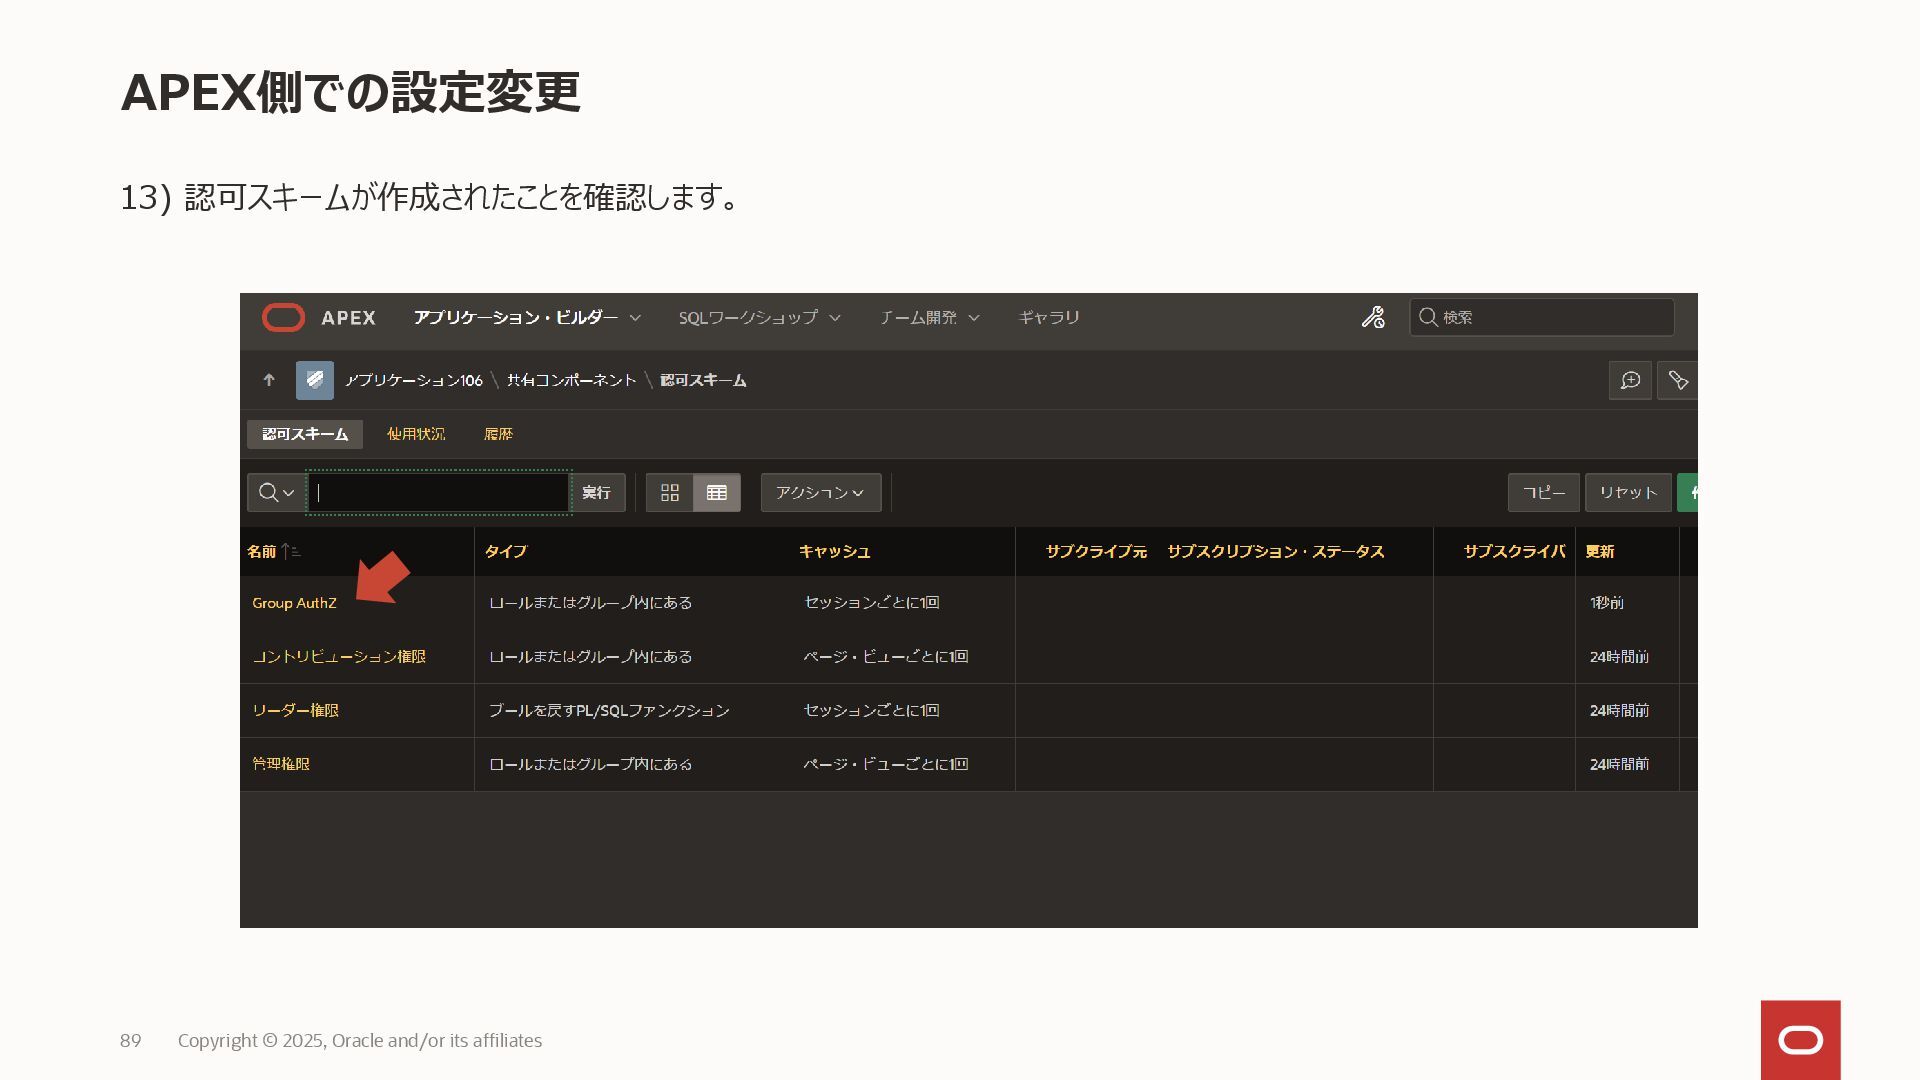Click the ページ・ビューごとに1回 cell in the 管理権限 row

[886, 764]
